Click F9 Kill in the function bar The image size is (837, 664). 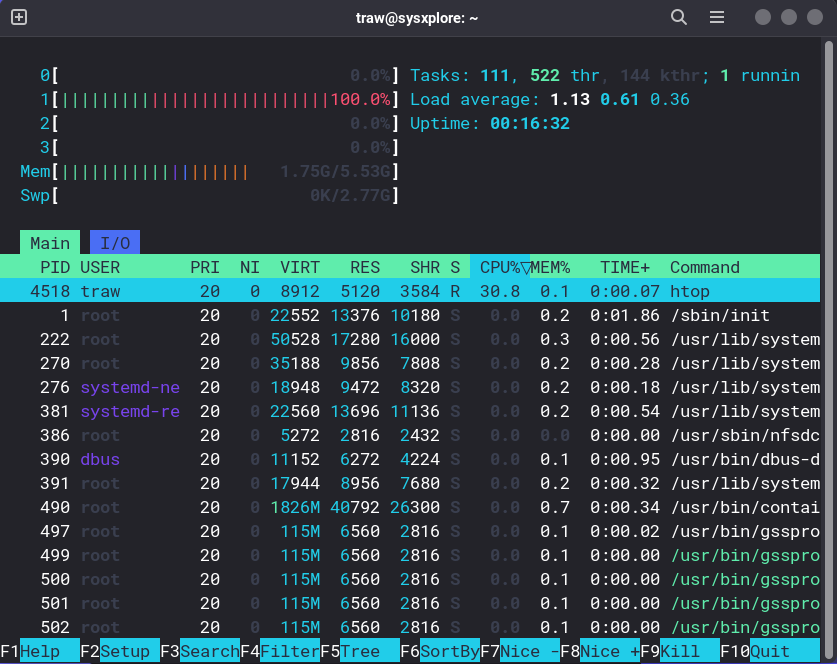681,651
